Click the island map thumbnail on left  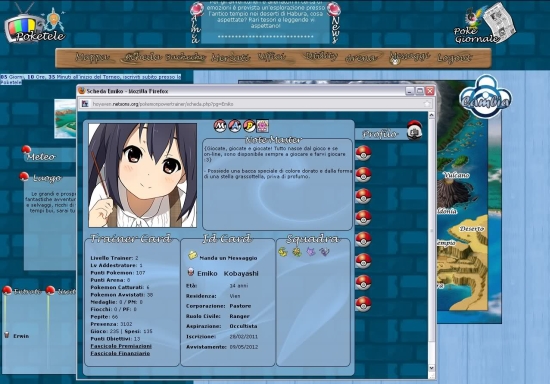click(65, 119)
